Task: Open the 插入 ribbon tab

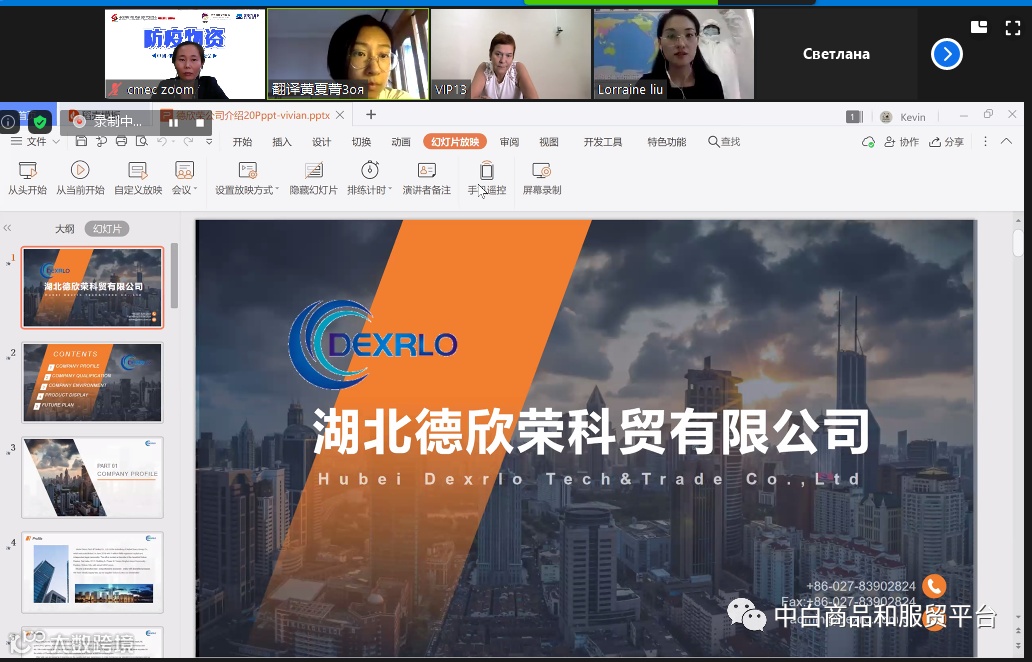Action: click(x=282, y=141)
